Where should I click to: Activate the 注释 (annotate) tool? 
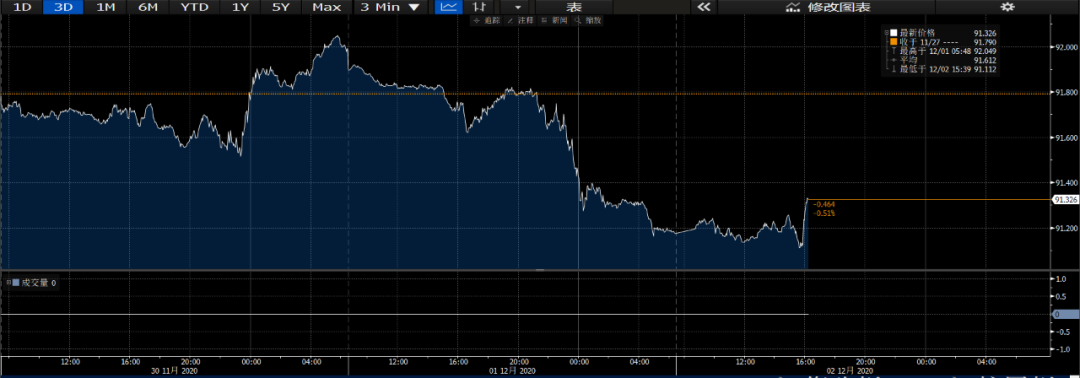[519, 21]
